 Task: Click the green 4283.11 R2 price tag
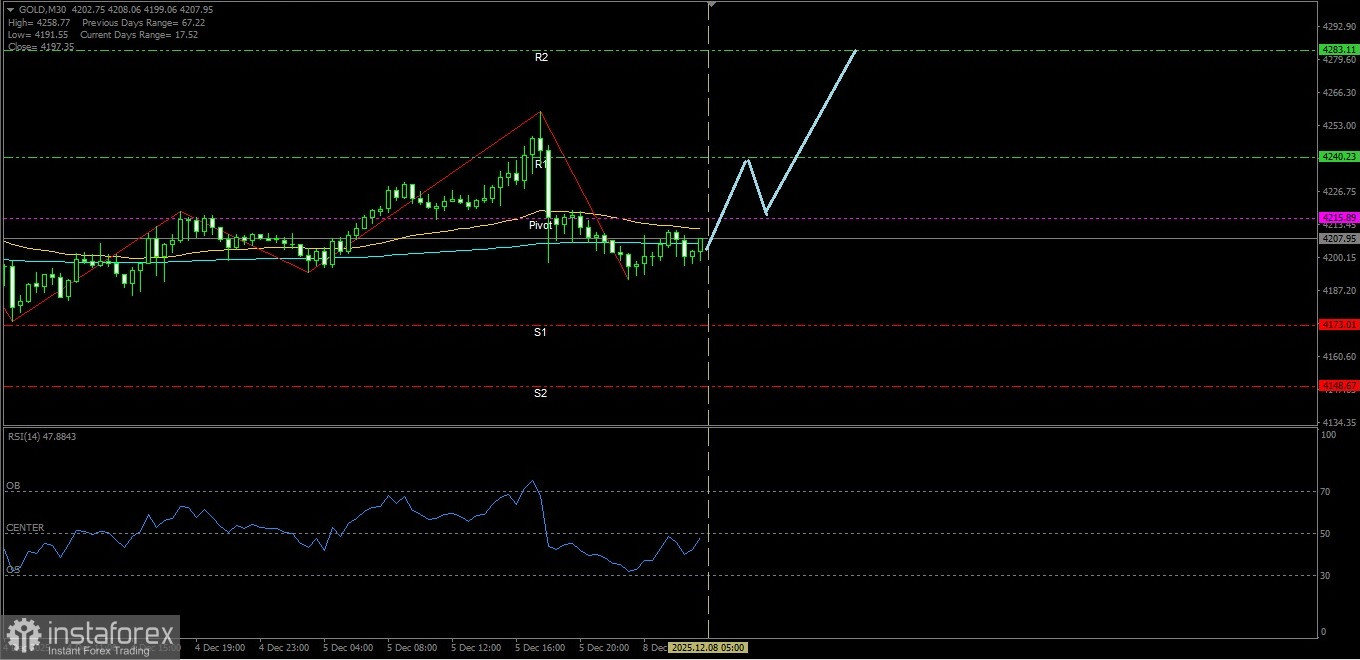click(x=1338, y=50)
